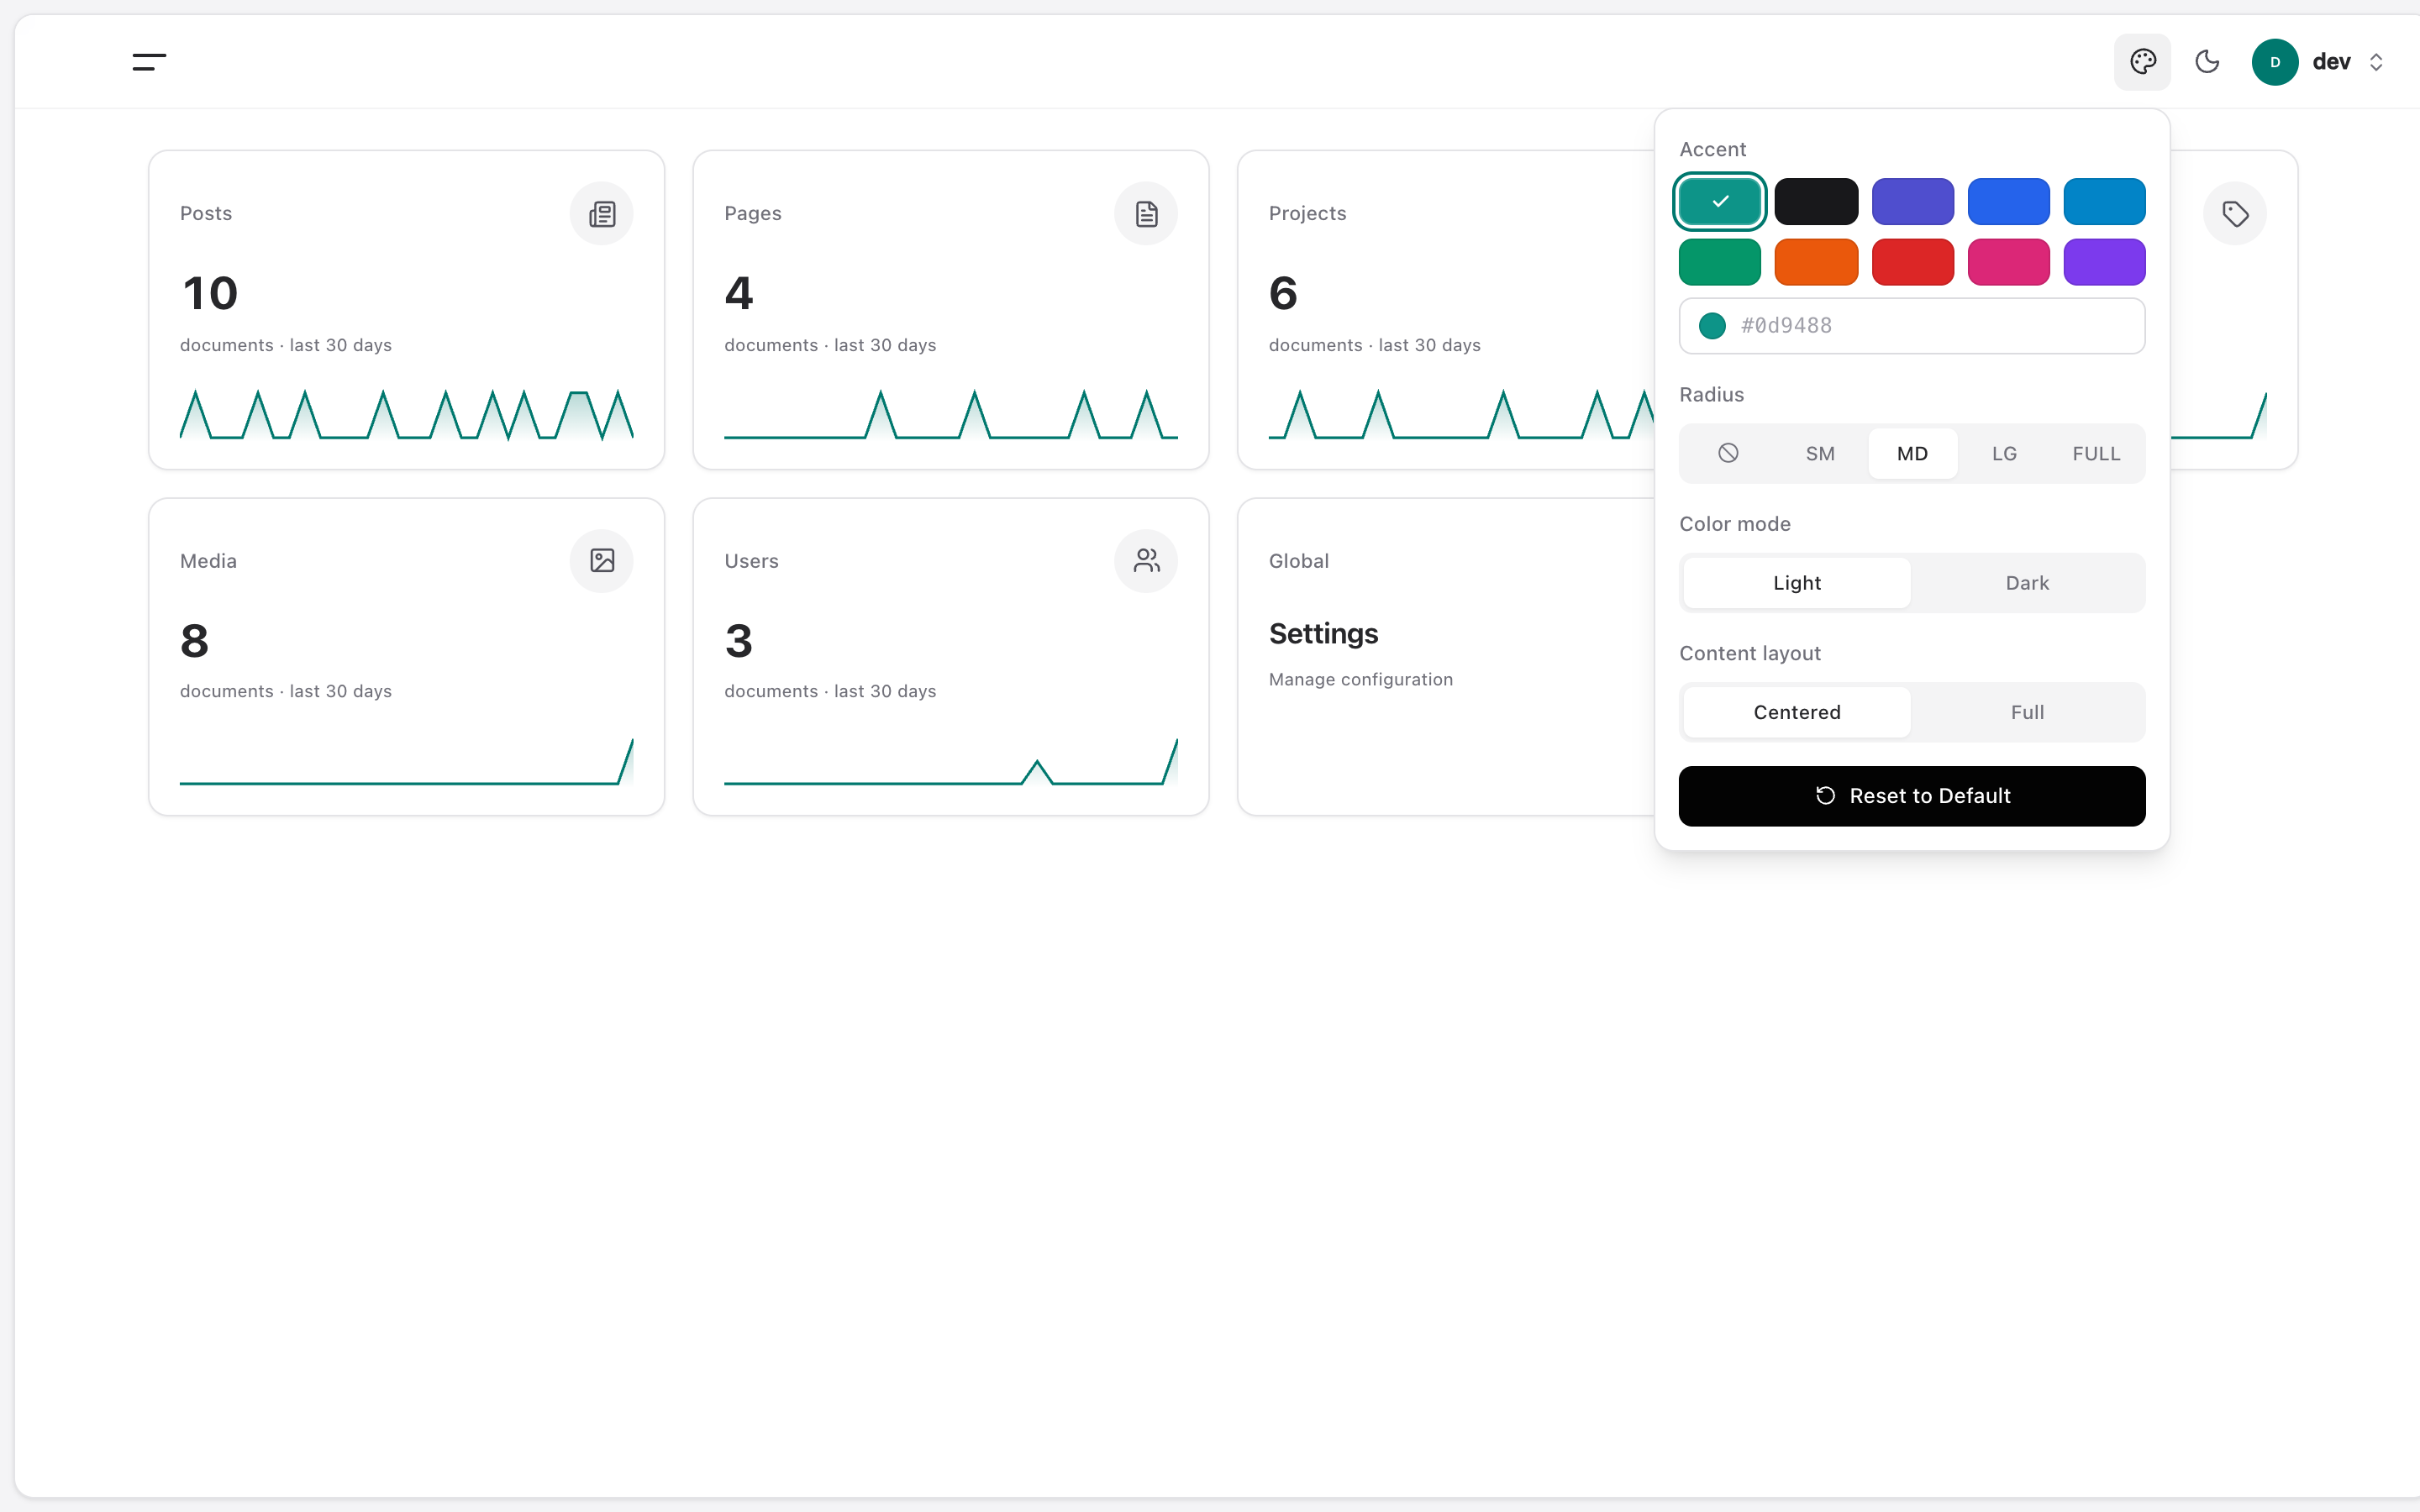This screenshot has height=1512, width=2420.
Task: Click the green D user avatar
Action: [x=2275, y=62]
